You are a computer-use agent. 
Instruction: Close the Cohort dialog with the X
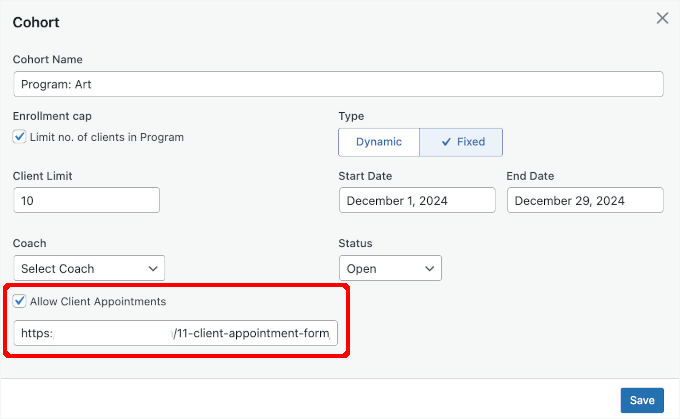click(x=662, y=18)
